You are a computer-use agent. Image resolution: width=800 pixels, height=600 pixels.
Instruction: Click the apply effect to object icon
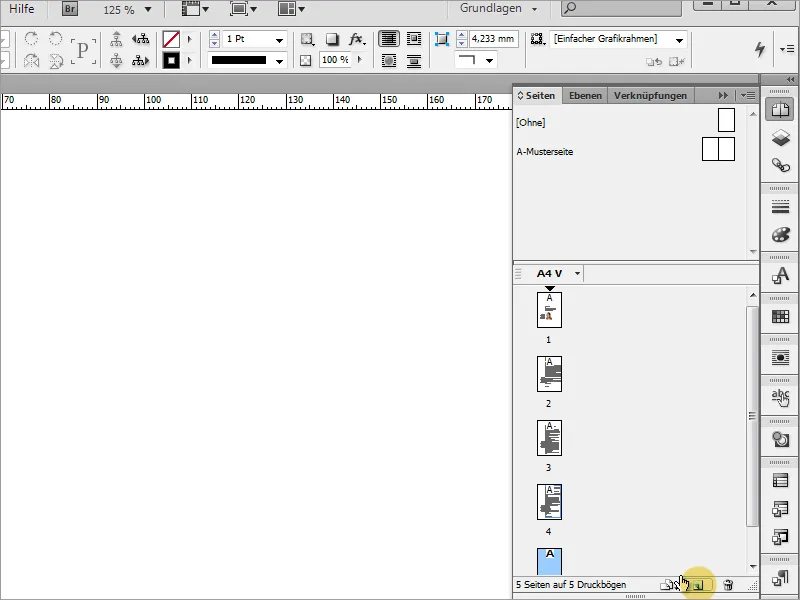pyautogui.click(x=307, y=39)
